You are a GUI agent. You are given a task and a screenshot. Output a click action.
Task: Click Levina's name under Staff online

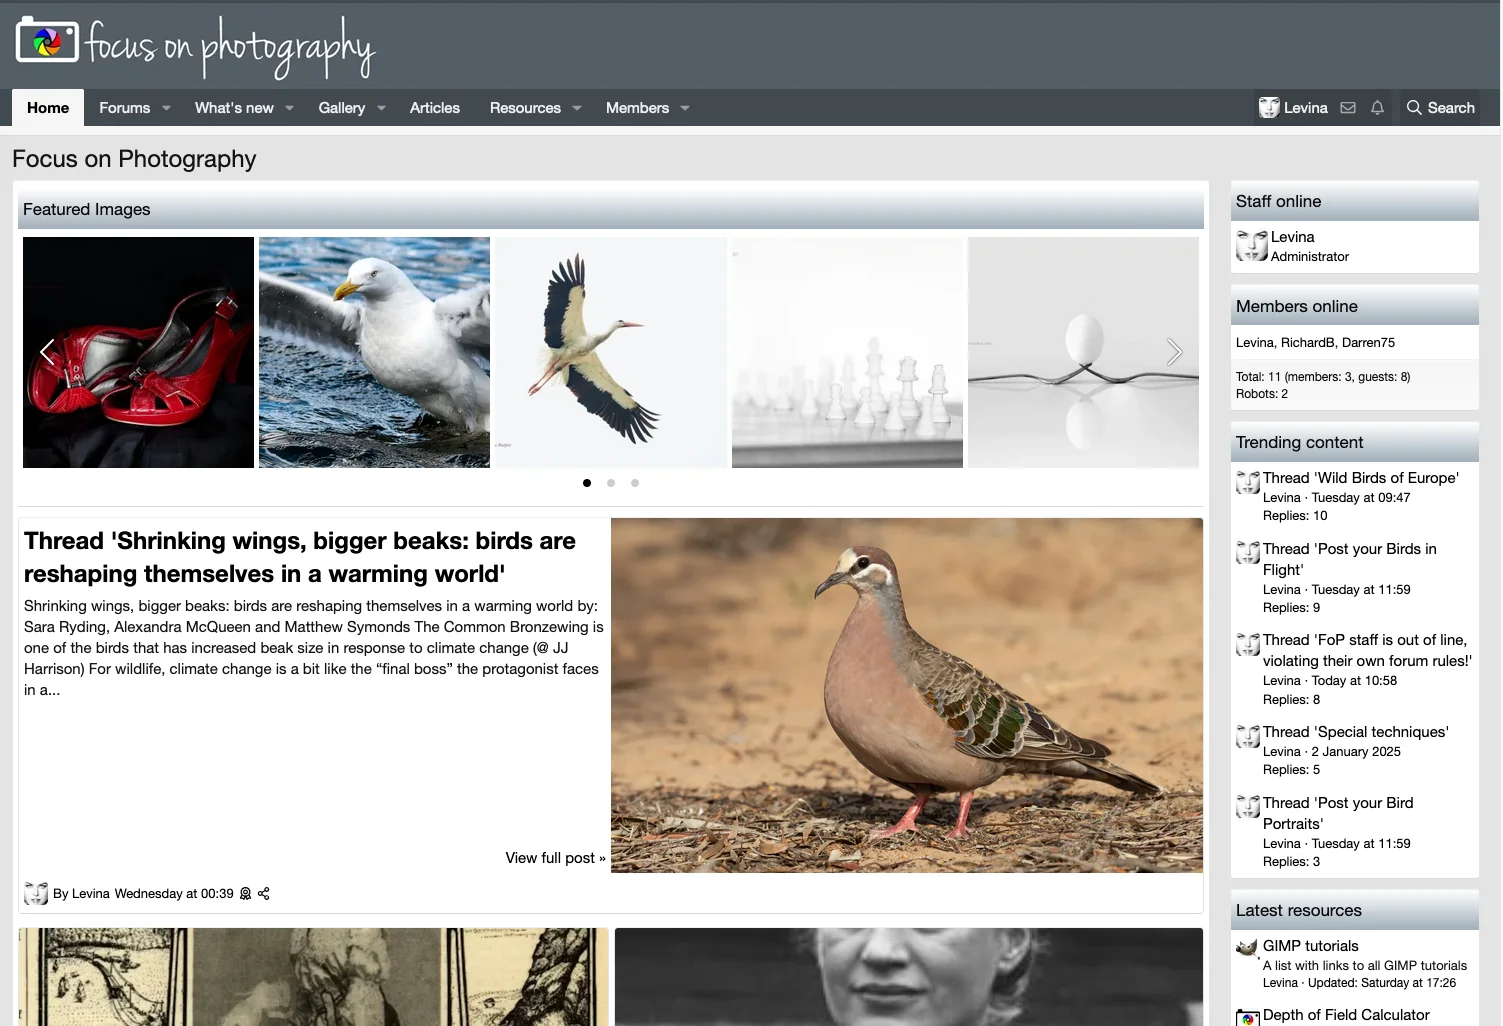tap(1292, 237)
